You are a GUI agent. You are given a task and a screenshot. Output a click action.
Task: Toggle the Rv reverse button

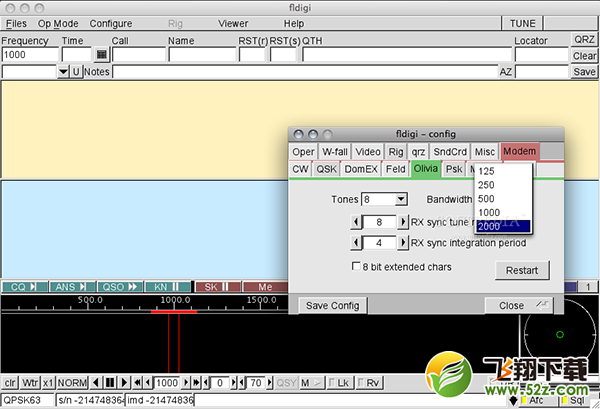coord(368,383)
